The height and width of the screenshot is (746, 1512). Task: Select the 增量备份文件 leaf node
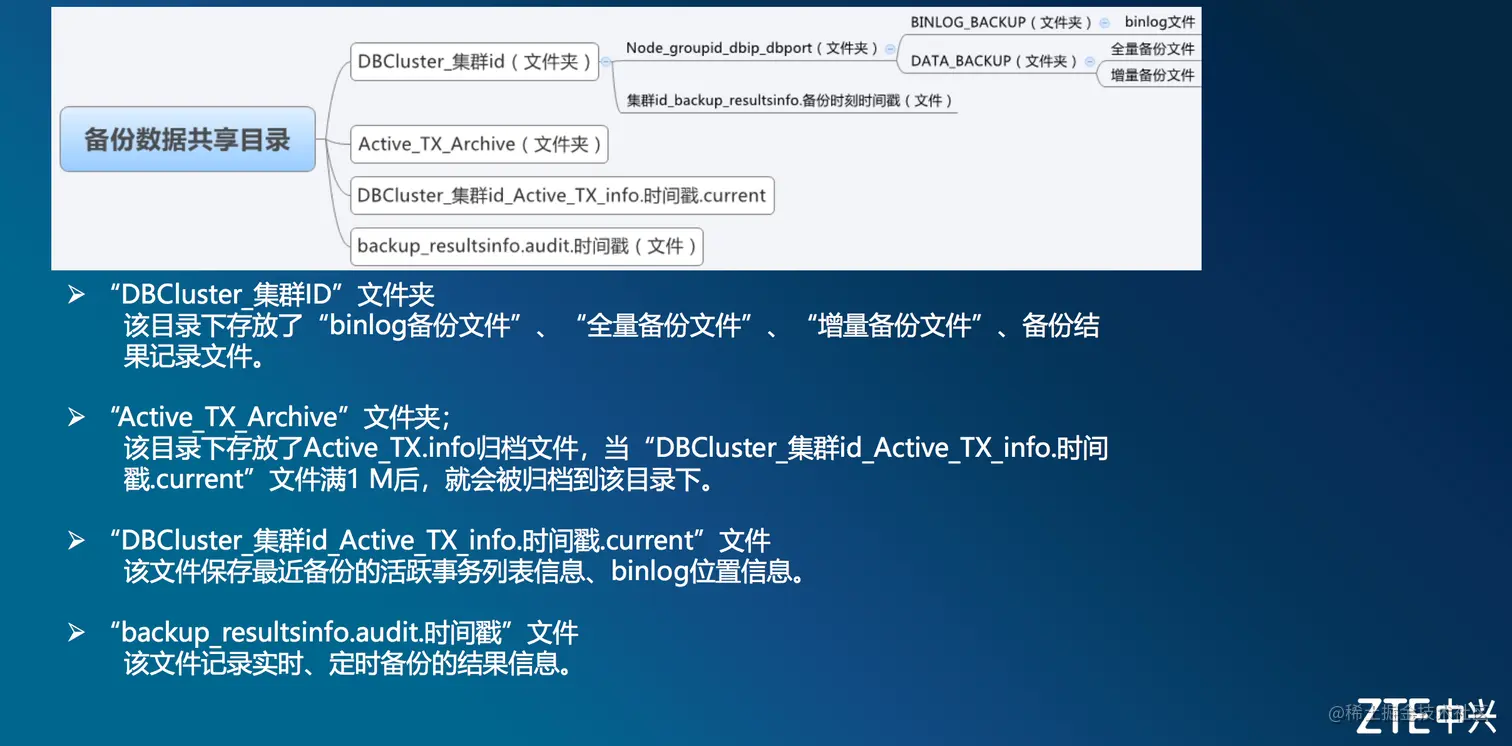pyautogui.click(x=1152, y=75)
